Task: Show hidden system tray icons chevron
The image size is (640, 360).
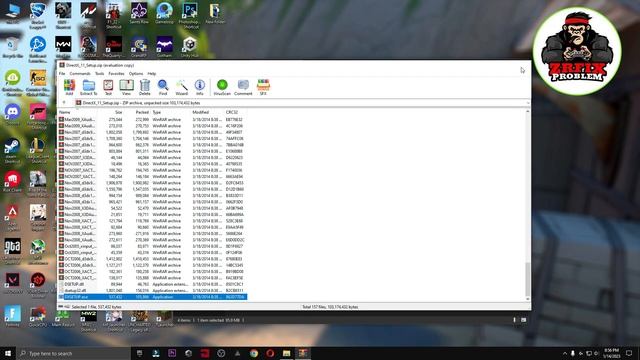Action: click(565, 353)
